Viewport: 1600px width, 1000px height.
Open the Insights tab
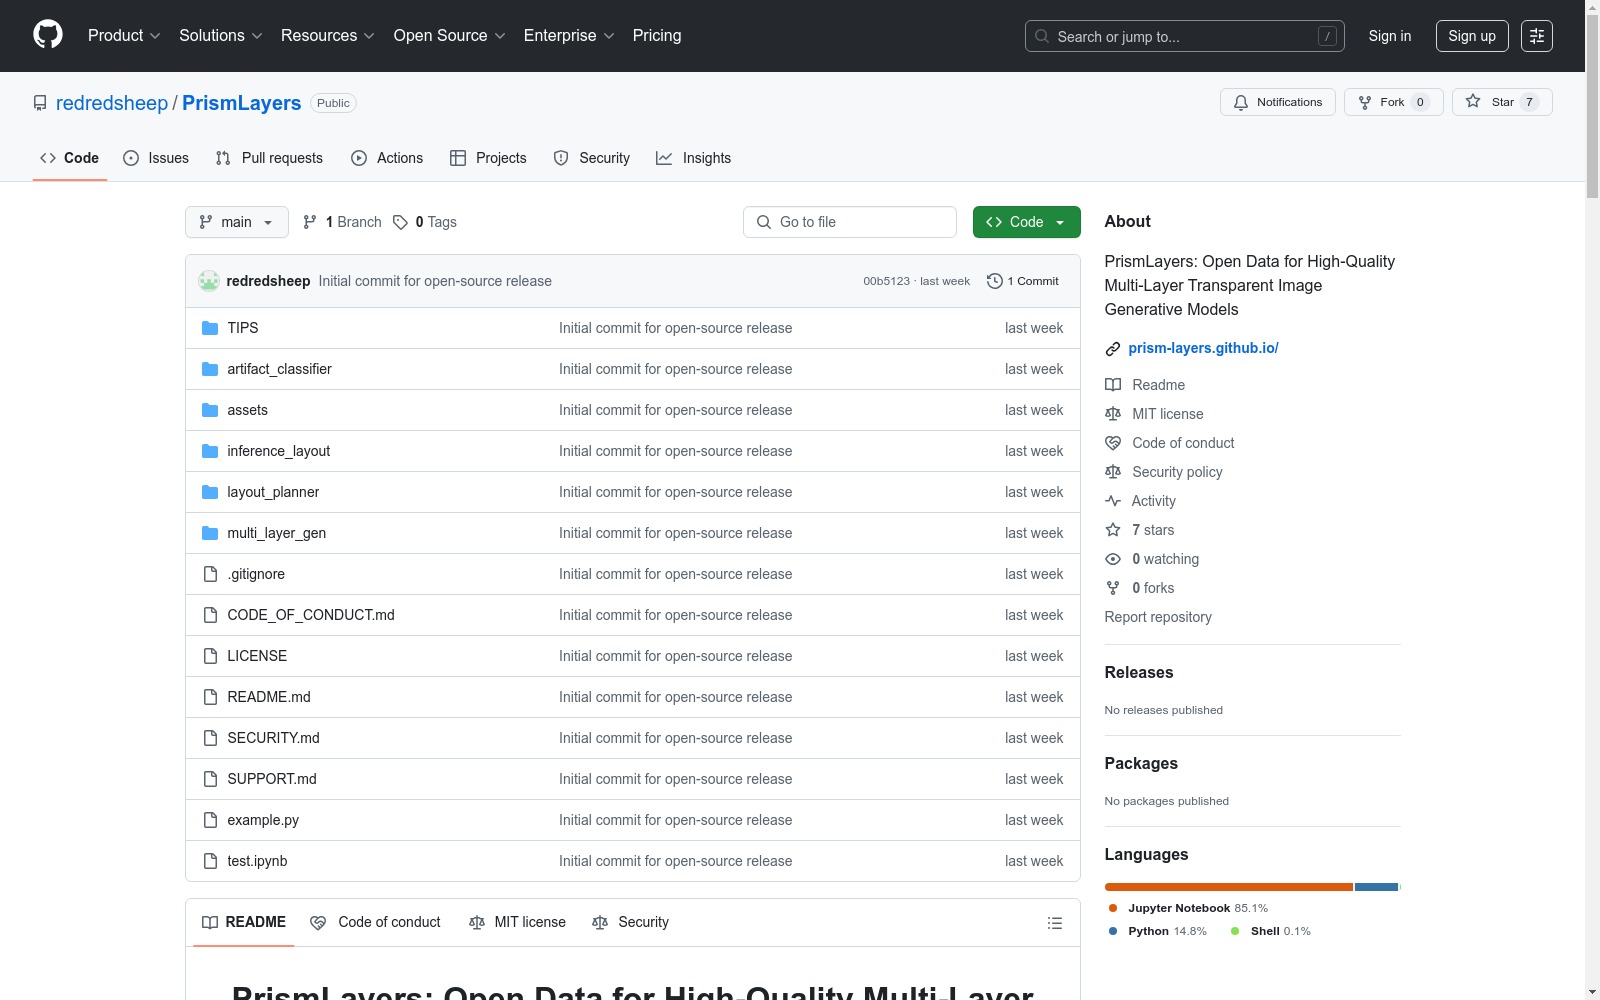694,158
